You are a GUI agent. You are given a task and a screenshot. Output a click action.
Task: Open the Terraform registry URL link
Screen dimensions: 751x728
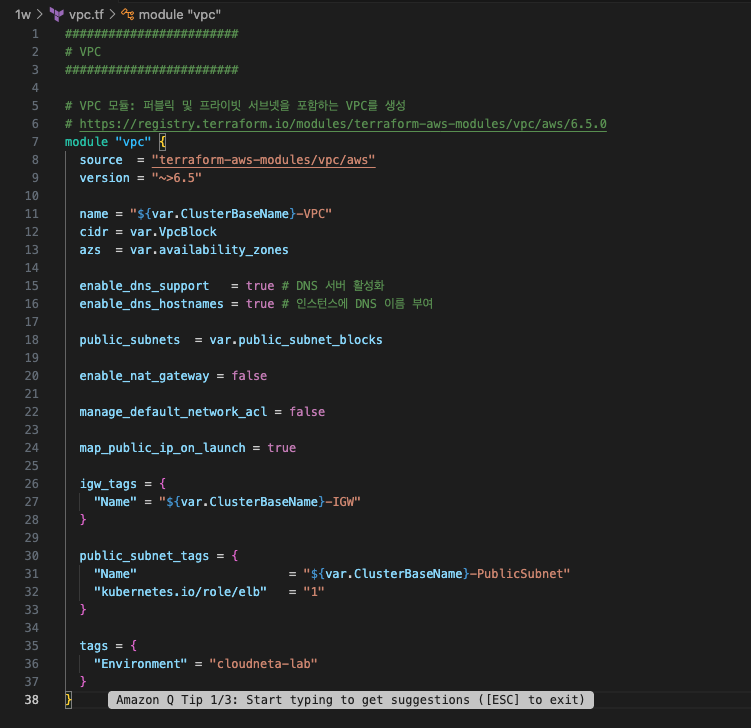pyautogui.click(x=343, y=124)
